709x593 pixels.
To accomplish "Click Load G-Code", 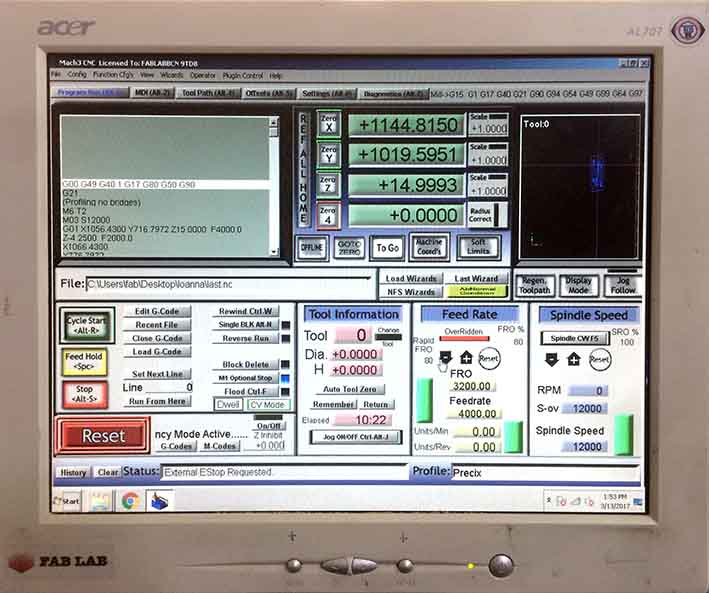I will [x=157, y=351].
